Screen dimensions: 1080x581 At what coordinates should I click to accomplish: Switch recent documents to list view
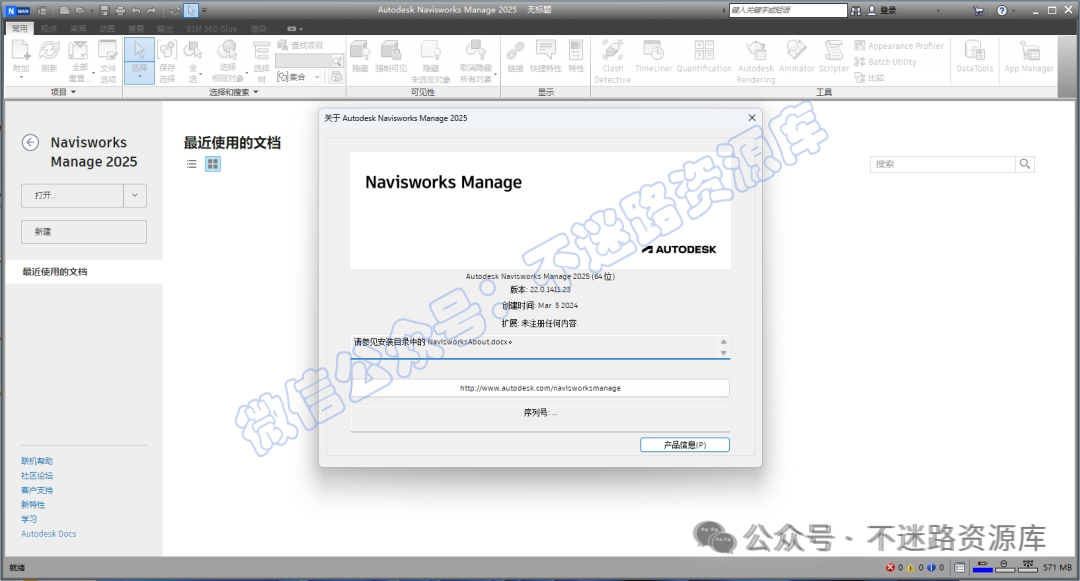pyautogui.click(x=191, y=164)
